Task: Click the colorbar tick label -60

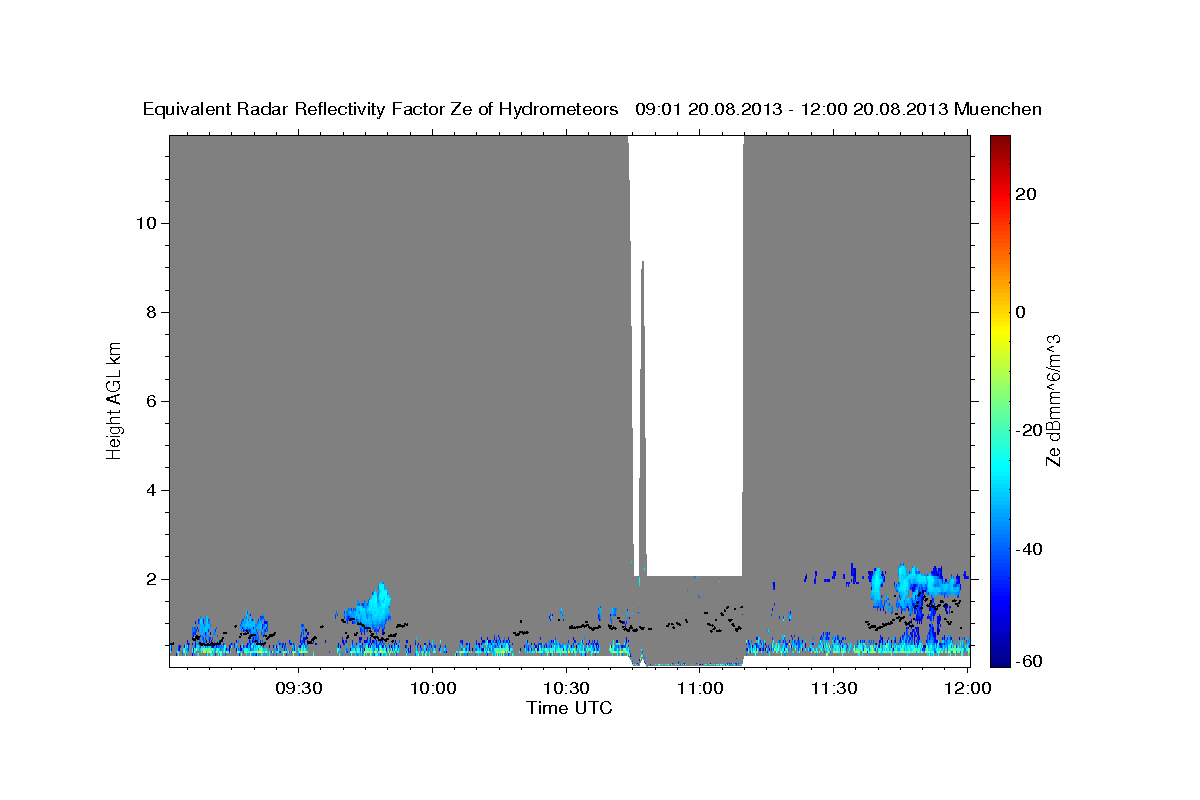Action: (1030, 661)
